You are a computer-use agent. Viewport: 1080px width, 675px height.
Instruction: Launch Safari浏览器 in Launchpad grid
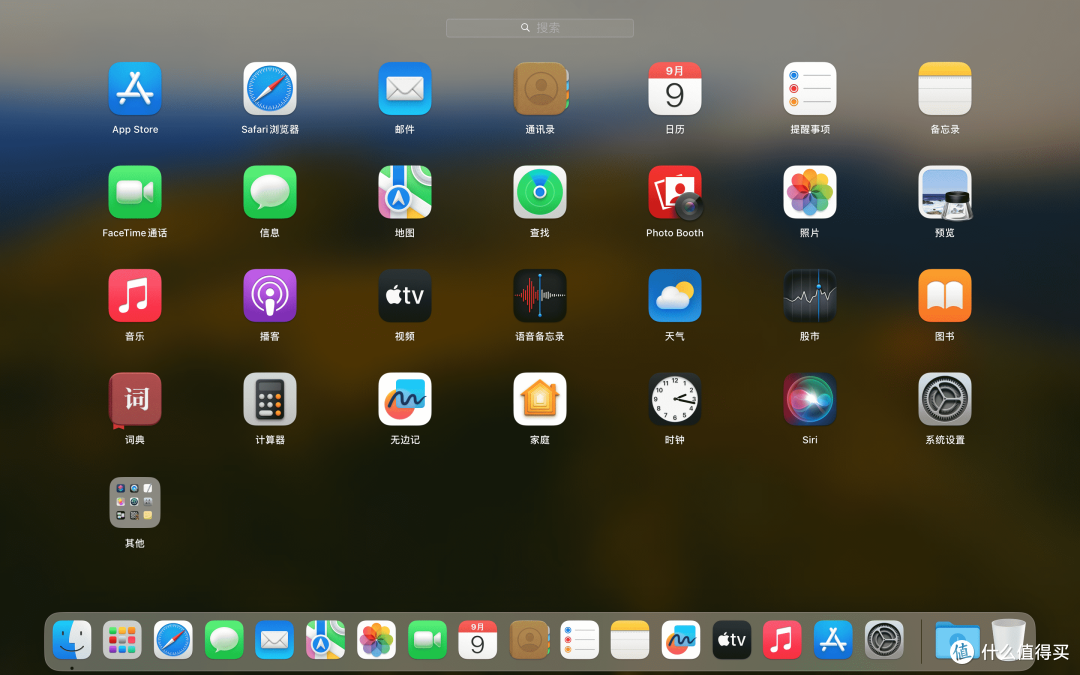tap(270, 89)
